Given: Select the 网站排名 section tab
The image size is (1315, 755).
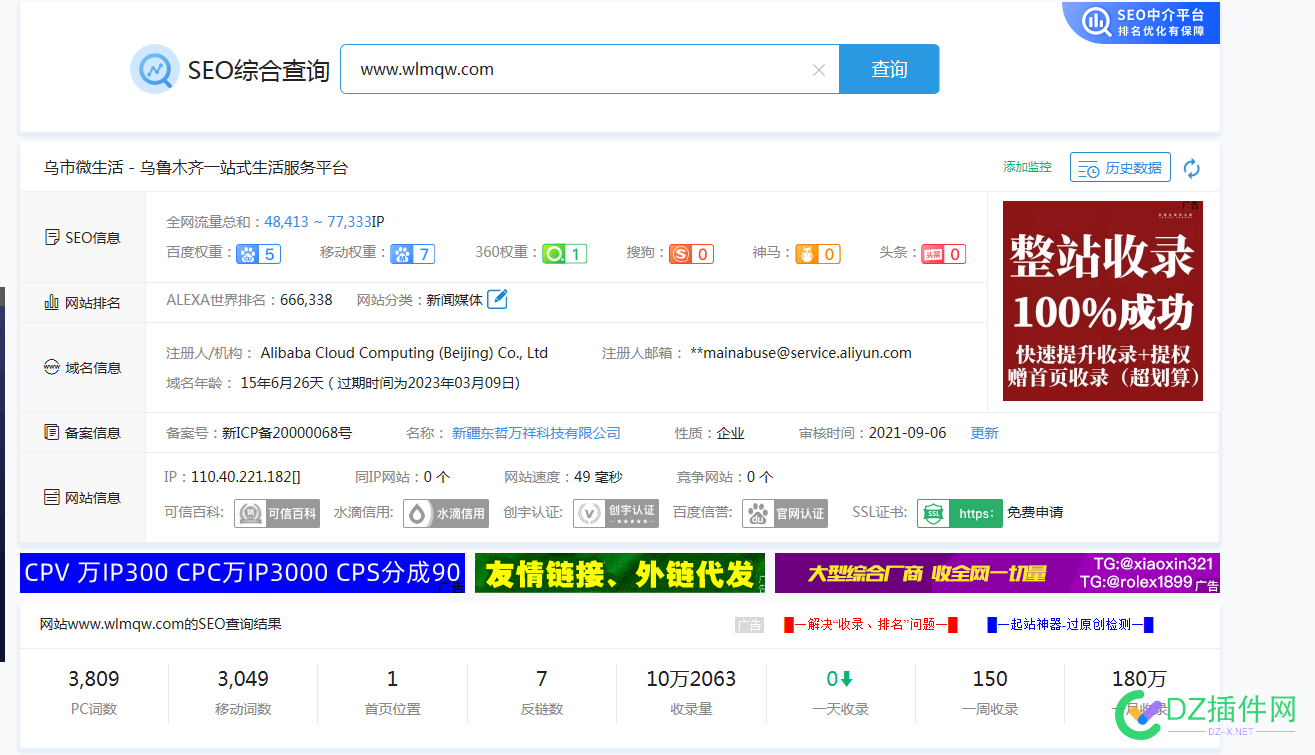Looking at the screenshot, I should coord(83,302).
